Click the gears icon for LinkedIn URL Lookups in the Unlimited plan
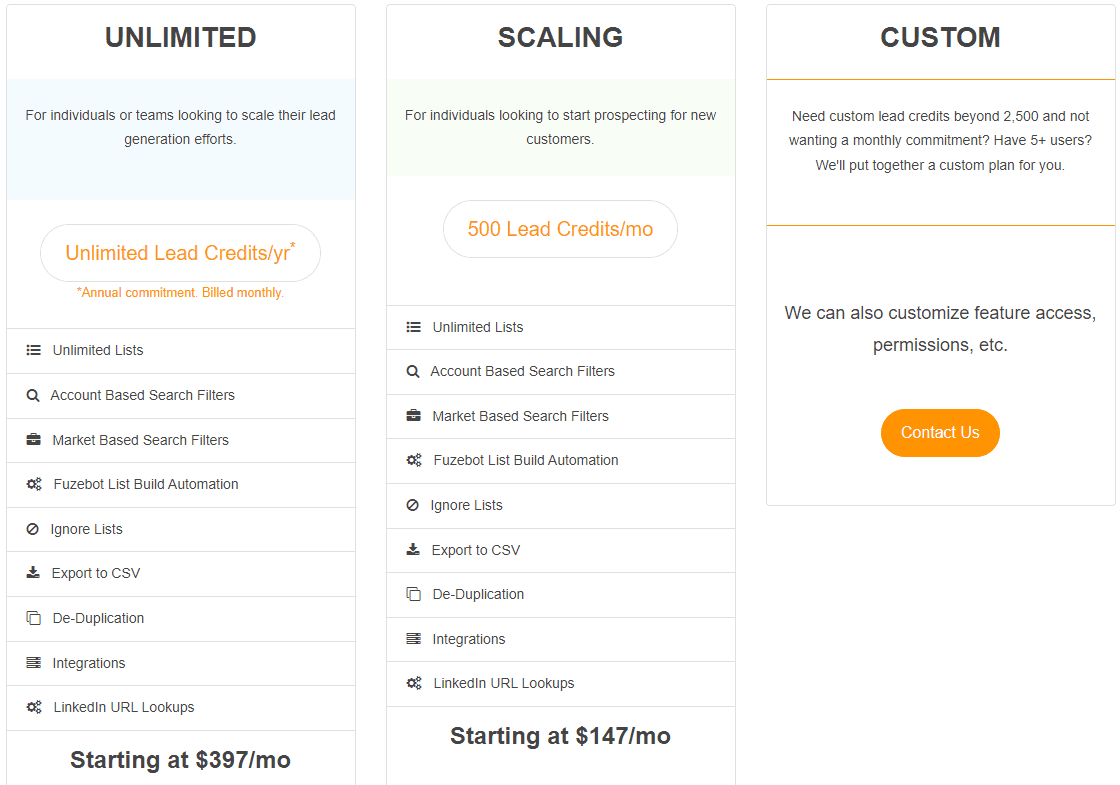The width and height of the screenshot is (1120, 785). click(x=34, y=707)
